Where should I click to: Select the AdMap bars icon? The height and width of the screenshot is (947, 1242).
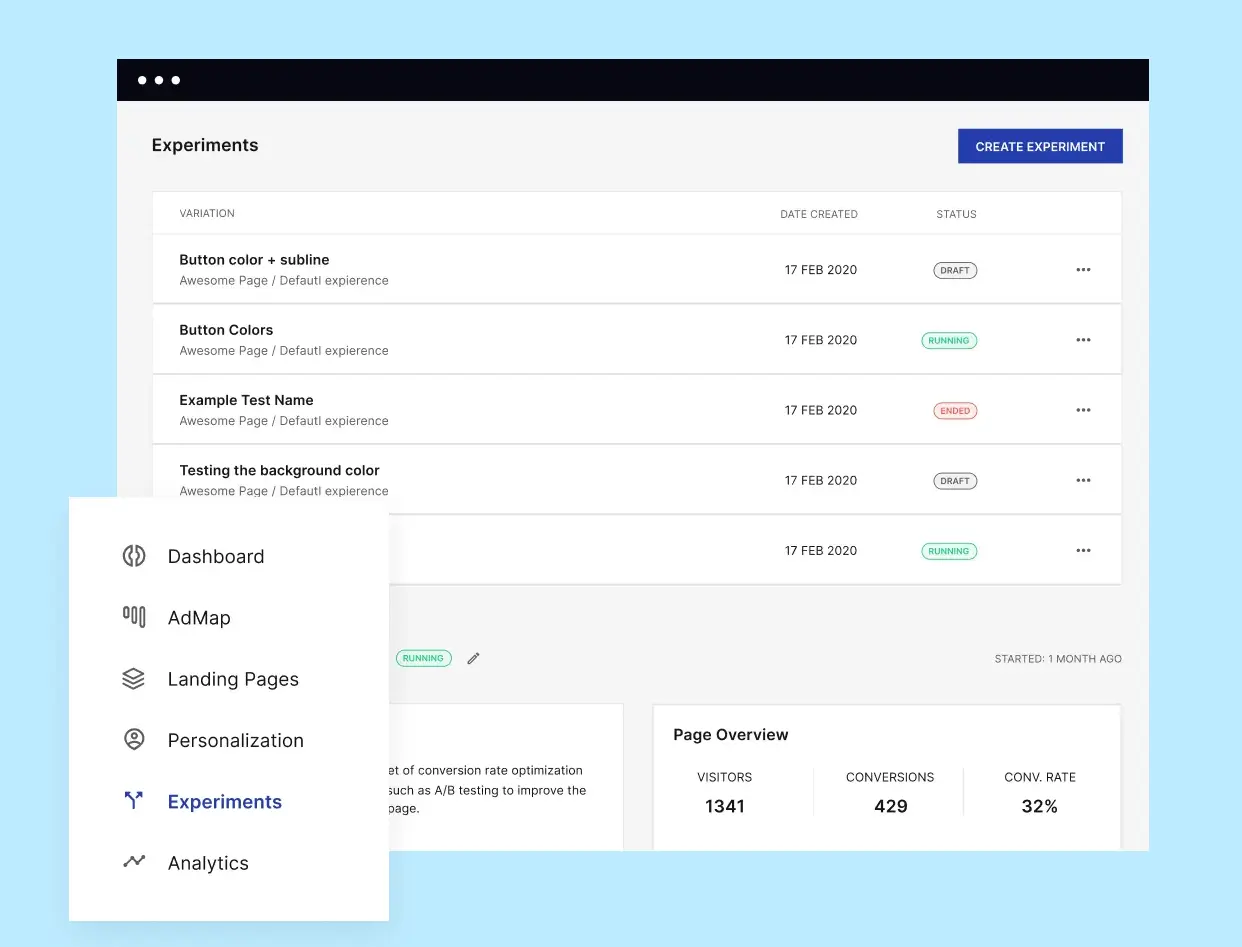tap(133, 617)
